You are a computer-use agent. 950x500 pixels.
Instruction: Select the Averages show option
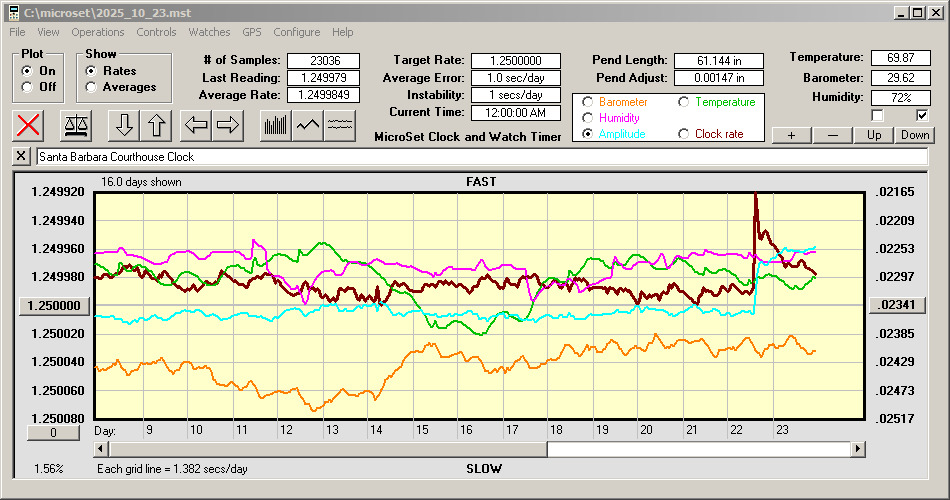(92, 87)
